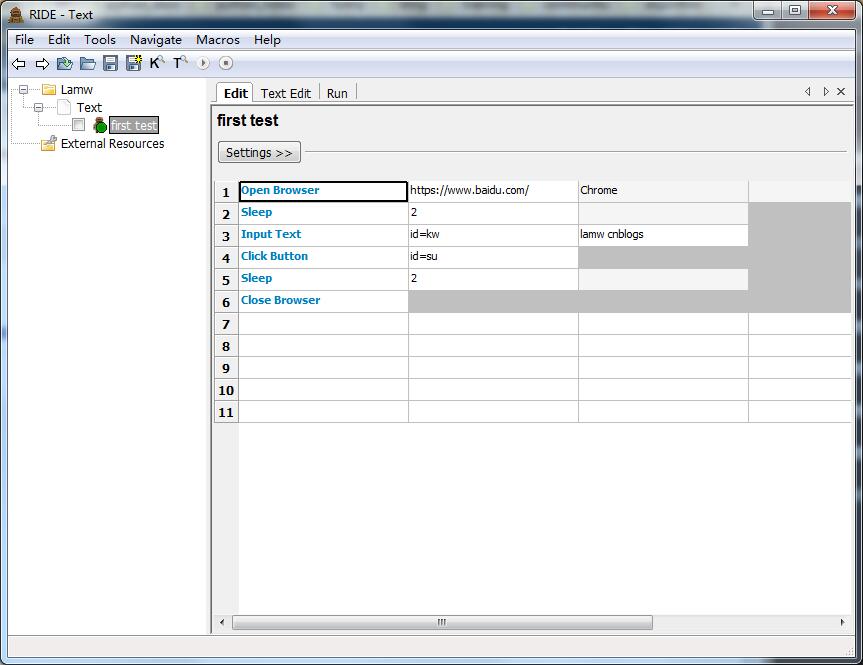Click the empty keyword cell in row 7
This screenshot has height=665, width=863.
(323, 323)
